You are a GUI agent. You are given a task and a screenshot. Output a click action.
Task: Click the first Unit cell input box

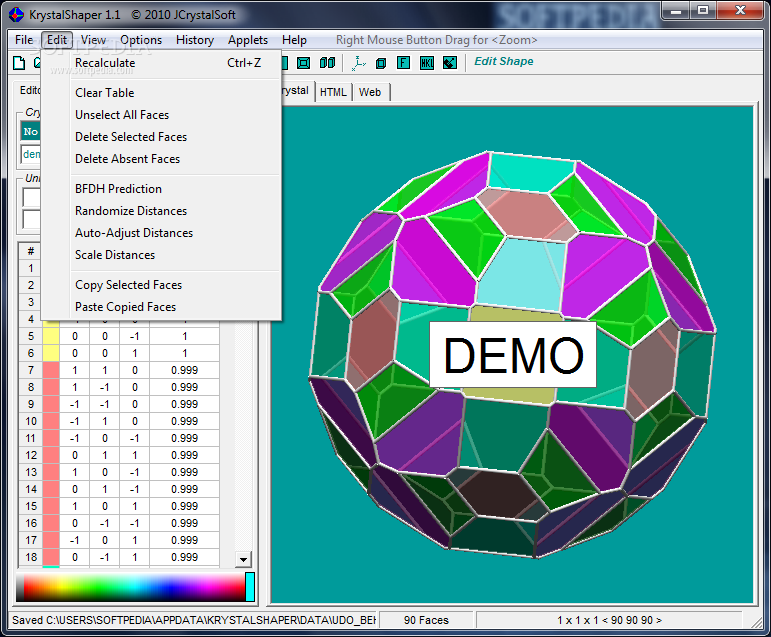pyautogui.click(x=31, y=198)
